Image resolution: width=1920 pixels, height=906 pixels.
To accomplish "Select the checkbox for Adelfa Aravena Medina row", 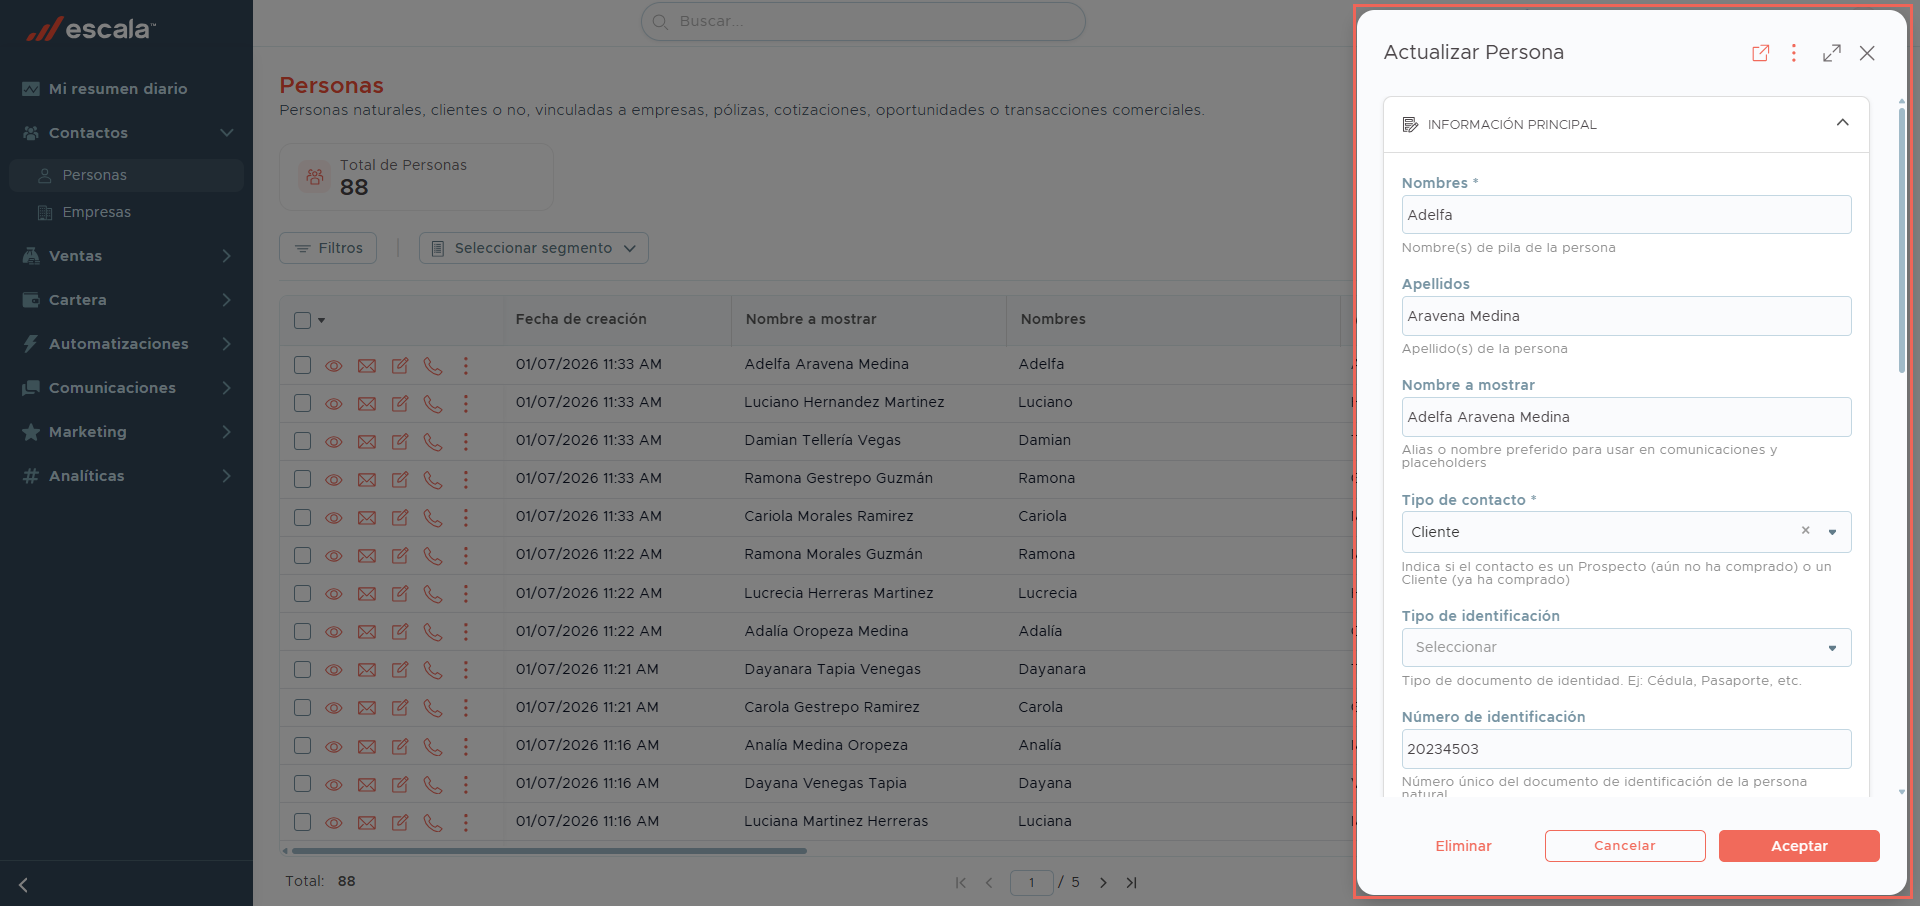I will [x=302, y=365].
